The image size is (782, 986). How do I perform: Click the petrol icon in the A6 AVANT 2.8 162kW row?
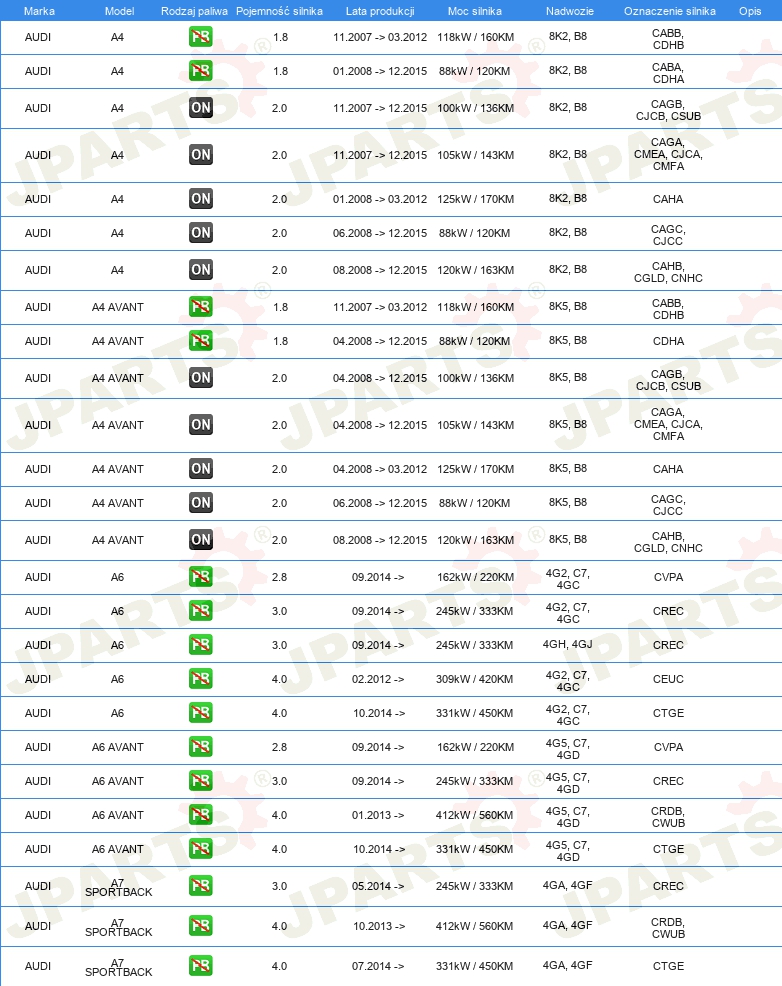point(201,747)
